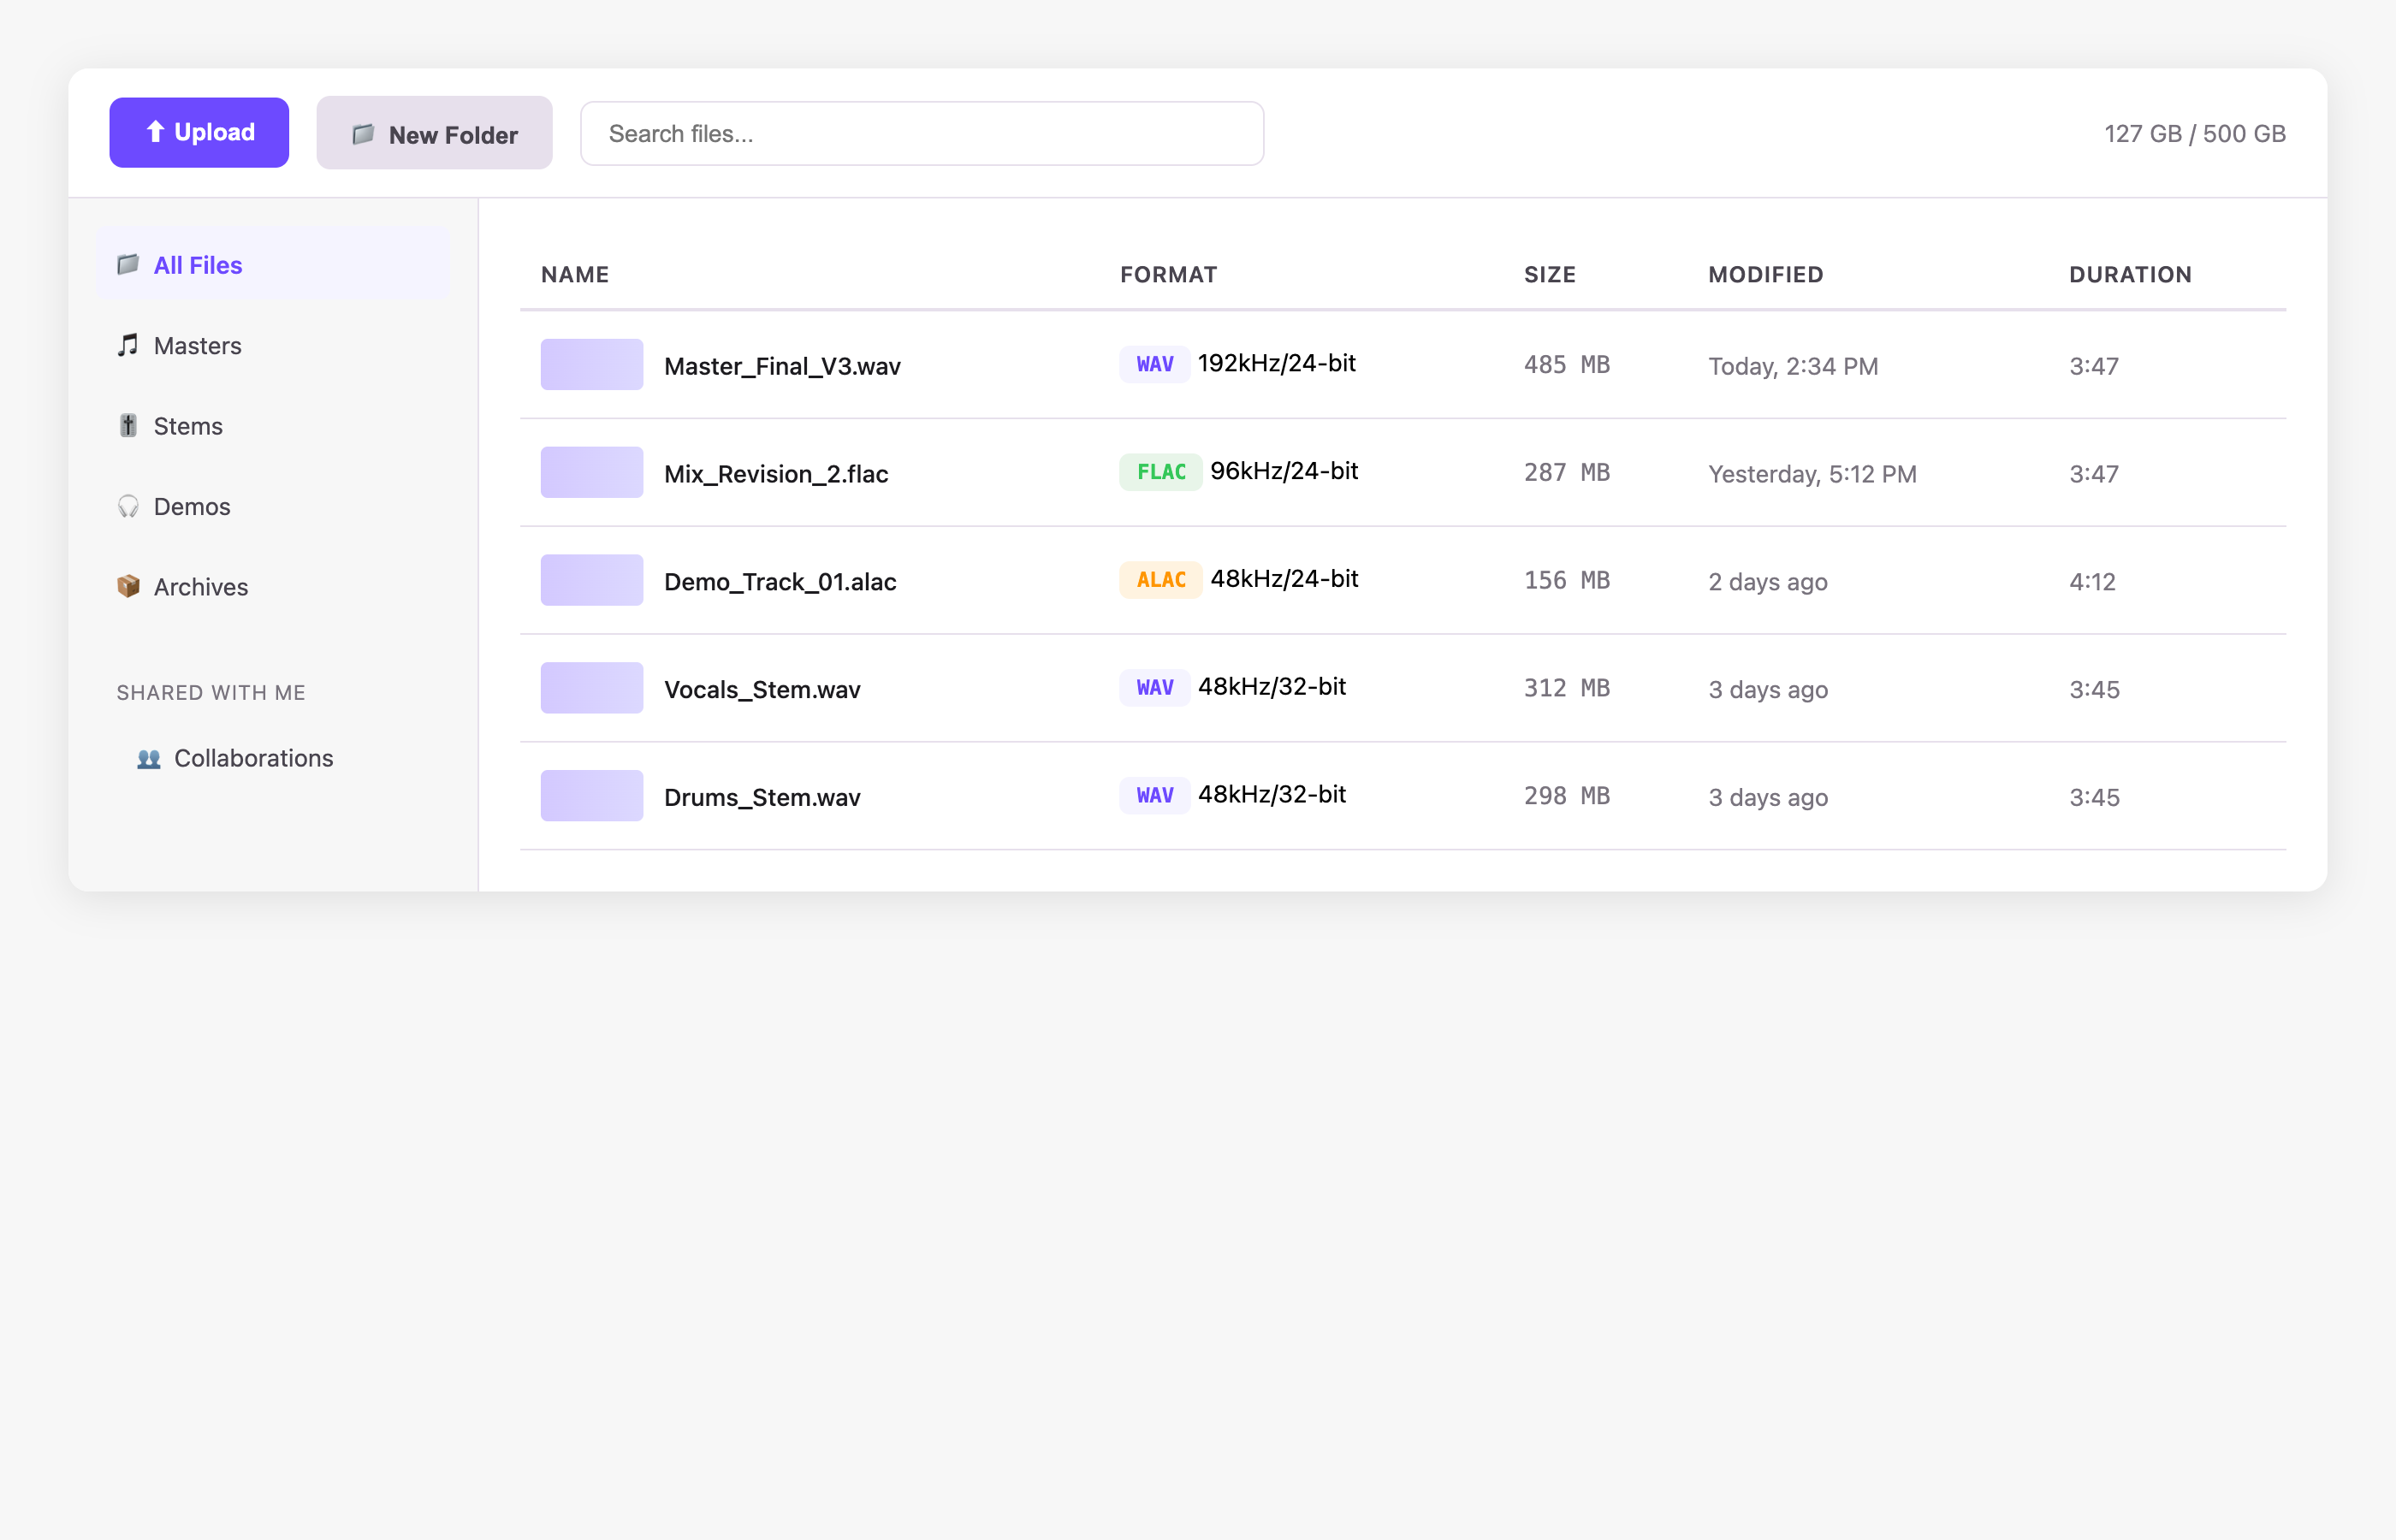This screenshot has width=2396, height=1540.
Task: Open Collaborations via the people icon
Action: pyautogui.click(x=148, y=758)
